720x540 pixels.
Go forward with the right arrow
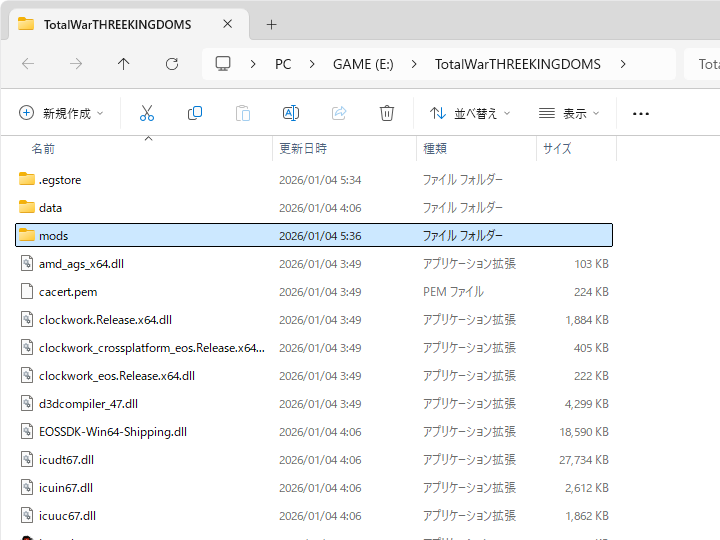[76, 64]
